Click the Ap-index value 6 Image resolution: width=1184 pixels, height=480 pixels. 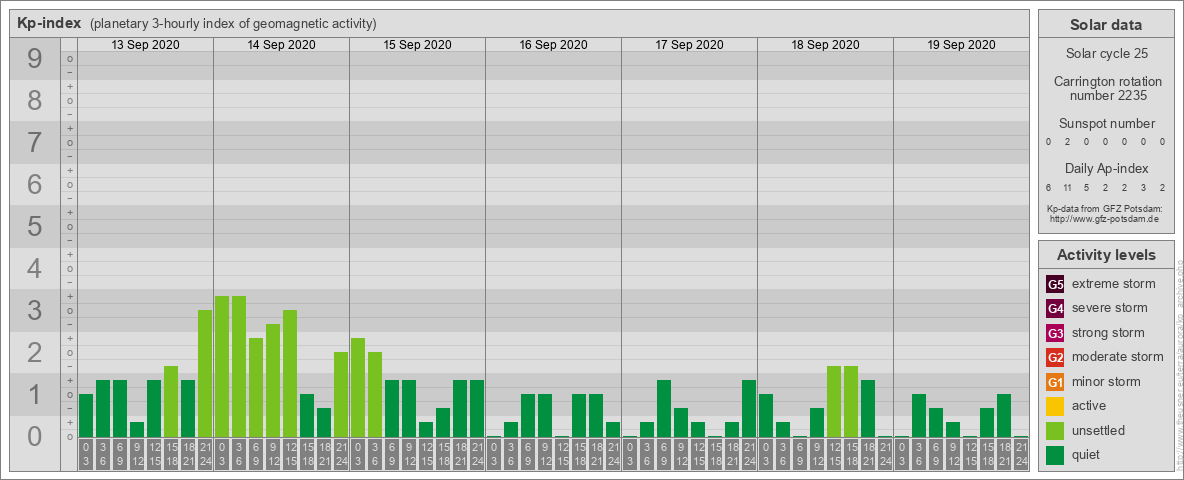pos(1049,187)
